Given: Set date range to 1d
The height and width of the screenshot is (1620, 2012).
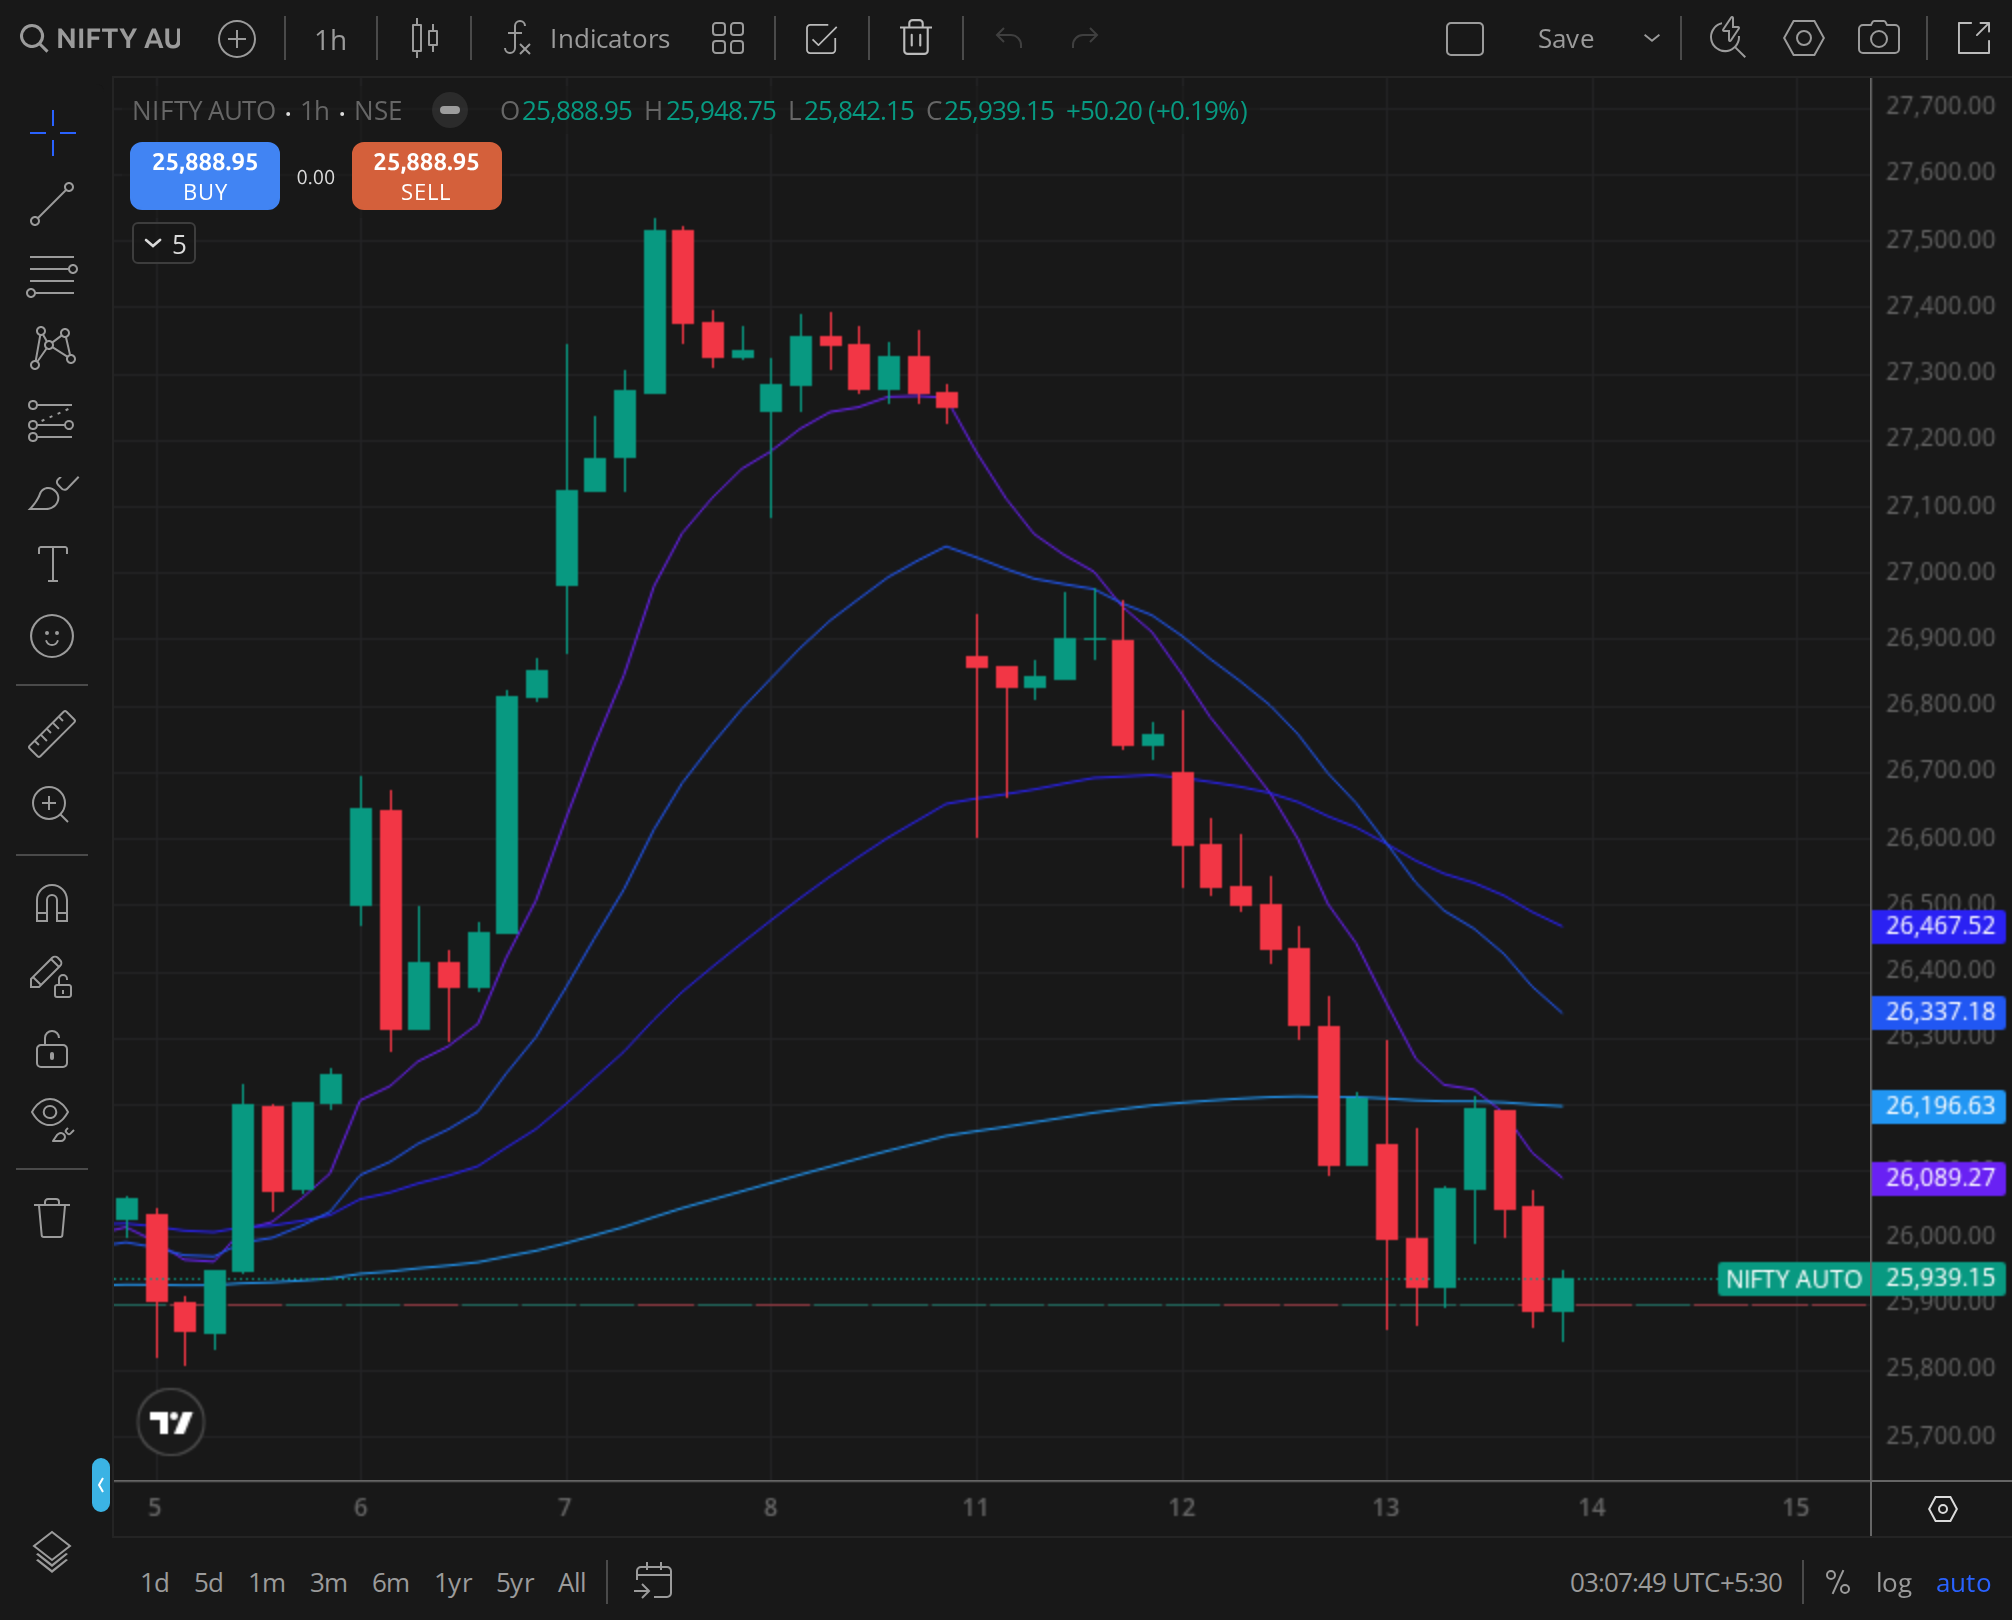Looking at the screenshot, I should click(x=155, y=1583).
